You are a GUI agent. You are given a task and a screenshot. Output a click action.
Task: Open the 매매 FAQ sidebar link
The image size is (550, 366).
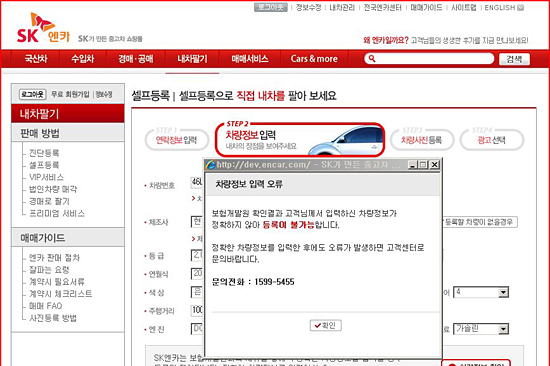46,306
